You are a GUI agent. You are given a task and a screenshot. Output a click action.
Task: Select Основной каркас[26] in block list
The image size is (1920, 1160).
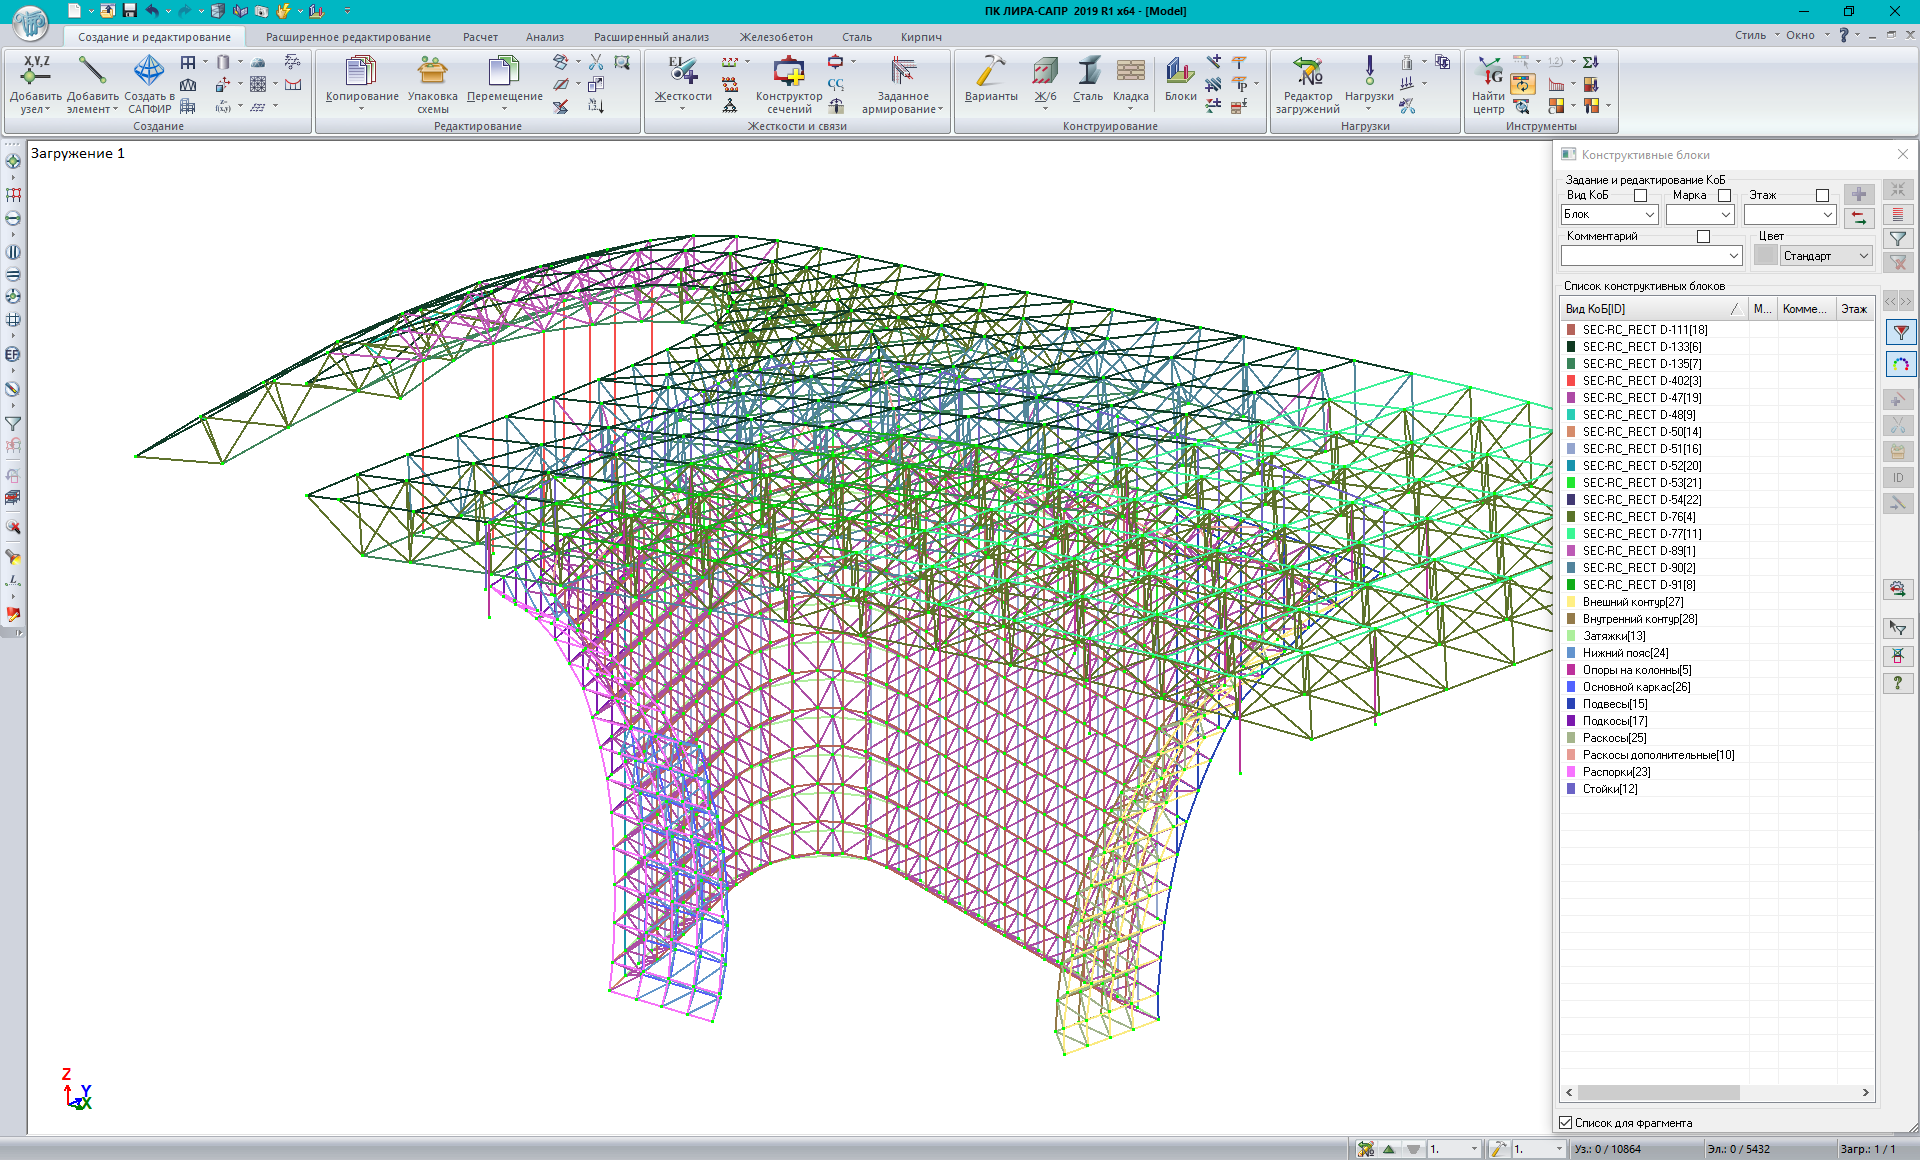coord(1636,687)
